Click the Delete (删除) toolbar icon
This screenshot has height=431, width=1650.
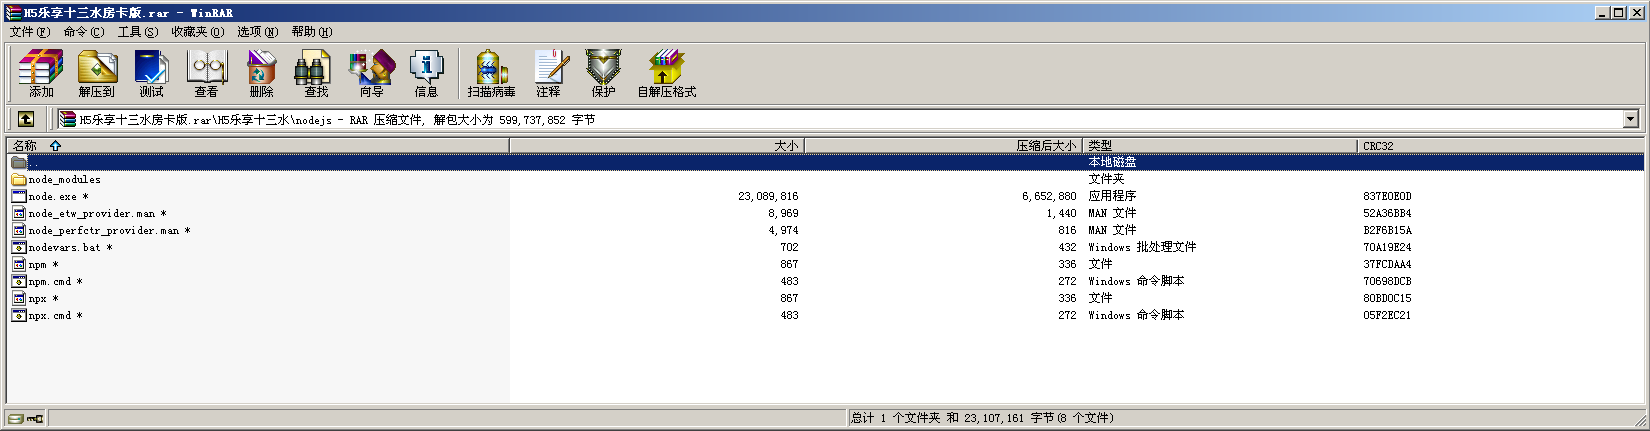261,73
